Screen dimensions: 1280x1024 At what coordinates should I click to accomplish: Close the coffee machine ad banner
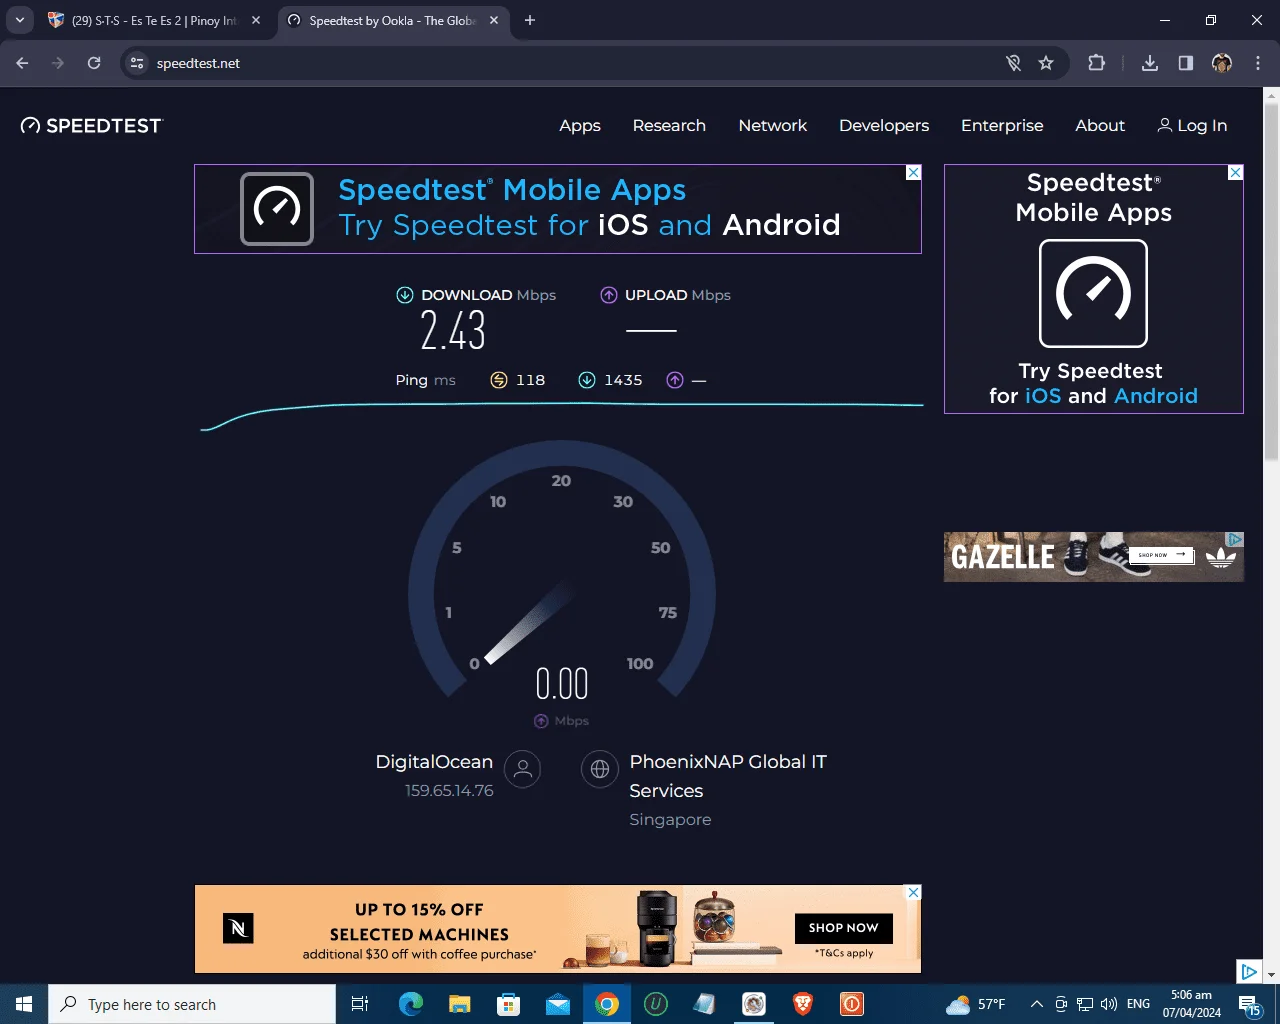[x=913, y=892]
